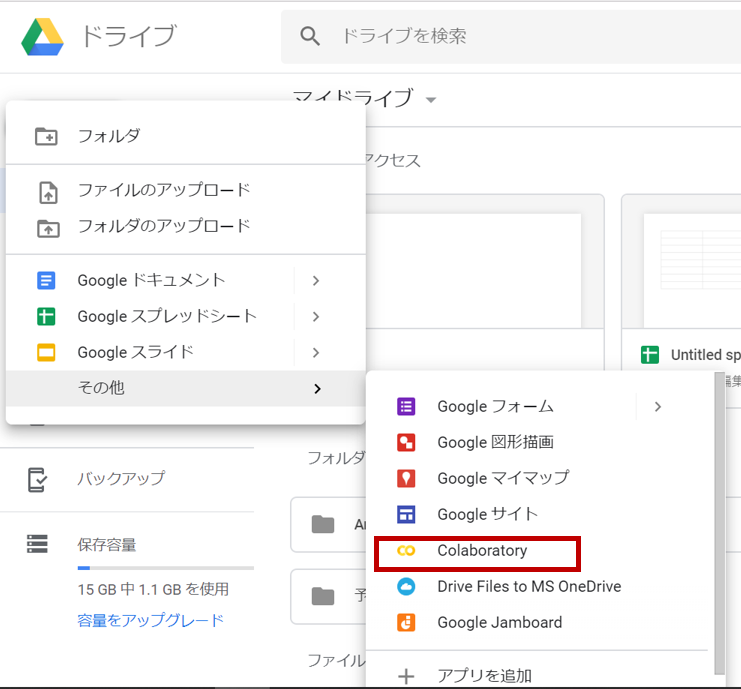The height and width of the screenshot is (689, 741).
Task: Open the その他 menu entry
Action: (186, 388)
